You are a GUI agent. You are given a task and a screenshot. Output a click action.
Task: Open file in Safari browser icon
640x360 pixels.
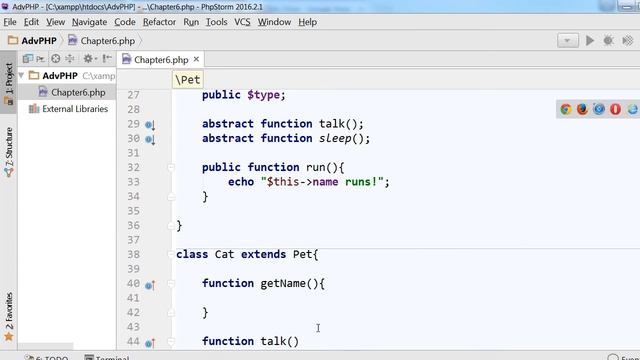coord(599,109)
